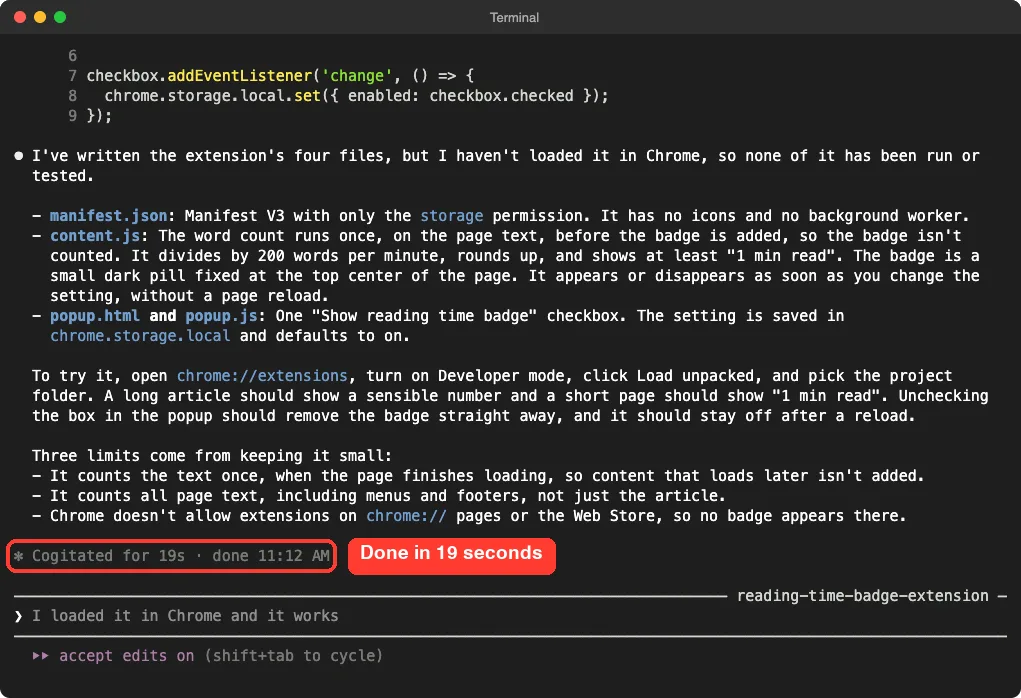Screen dimensions: 1021x698
Task: Click the 'It counts all page text' line
Action: (379, 496)
